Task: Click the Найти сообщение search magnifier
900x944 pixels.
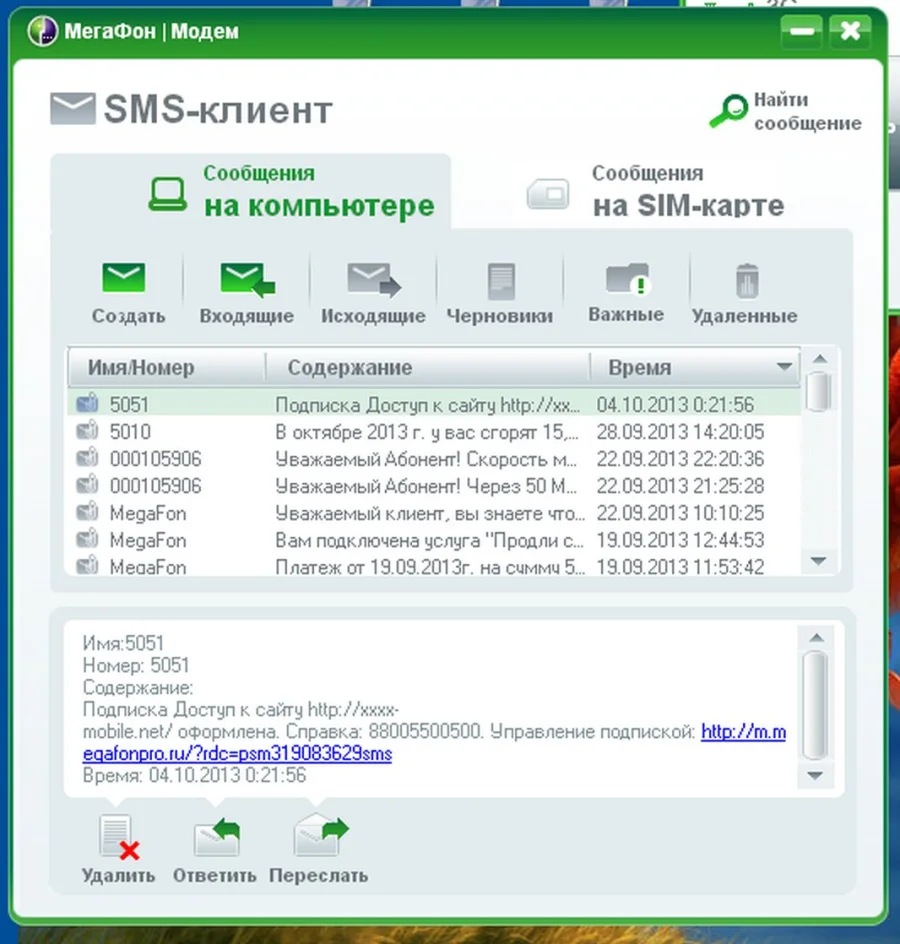Action: coord(728,111)
